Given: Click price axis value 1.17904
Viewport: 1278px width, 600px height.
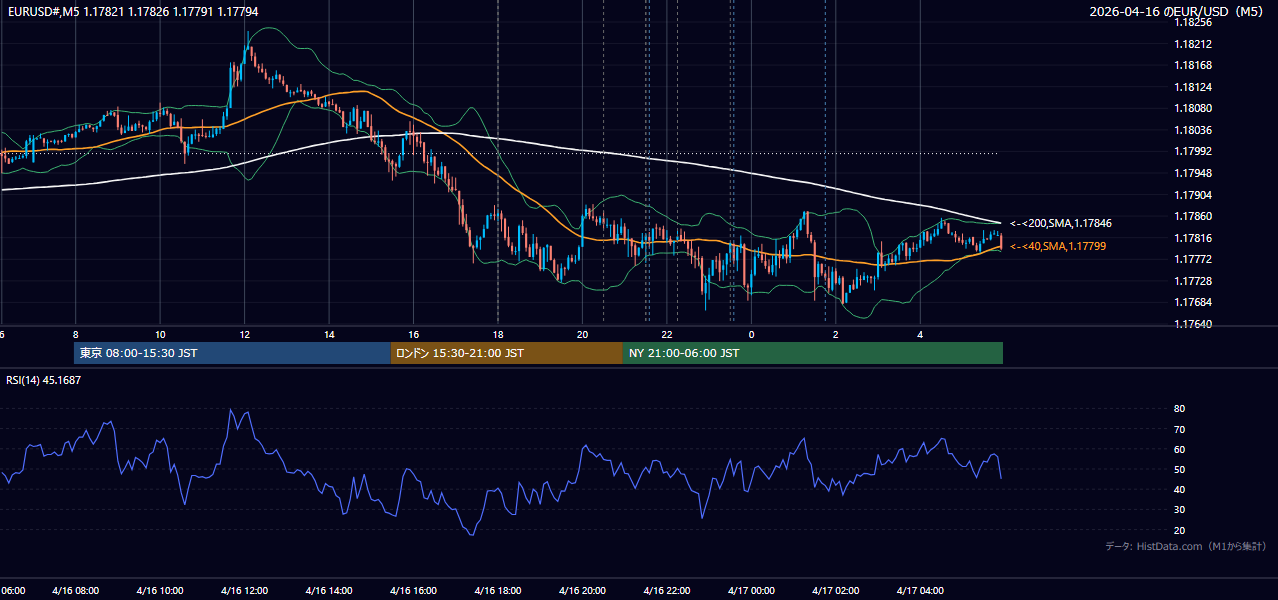Looking at the screenshot, I should point(1193,195).
